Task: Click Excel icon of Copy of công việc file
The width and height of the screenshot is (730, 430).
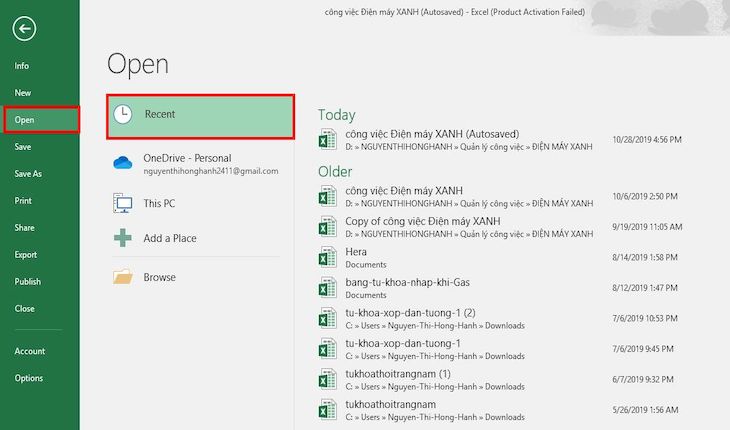Action: [x=327, y=227]
